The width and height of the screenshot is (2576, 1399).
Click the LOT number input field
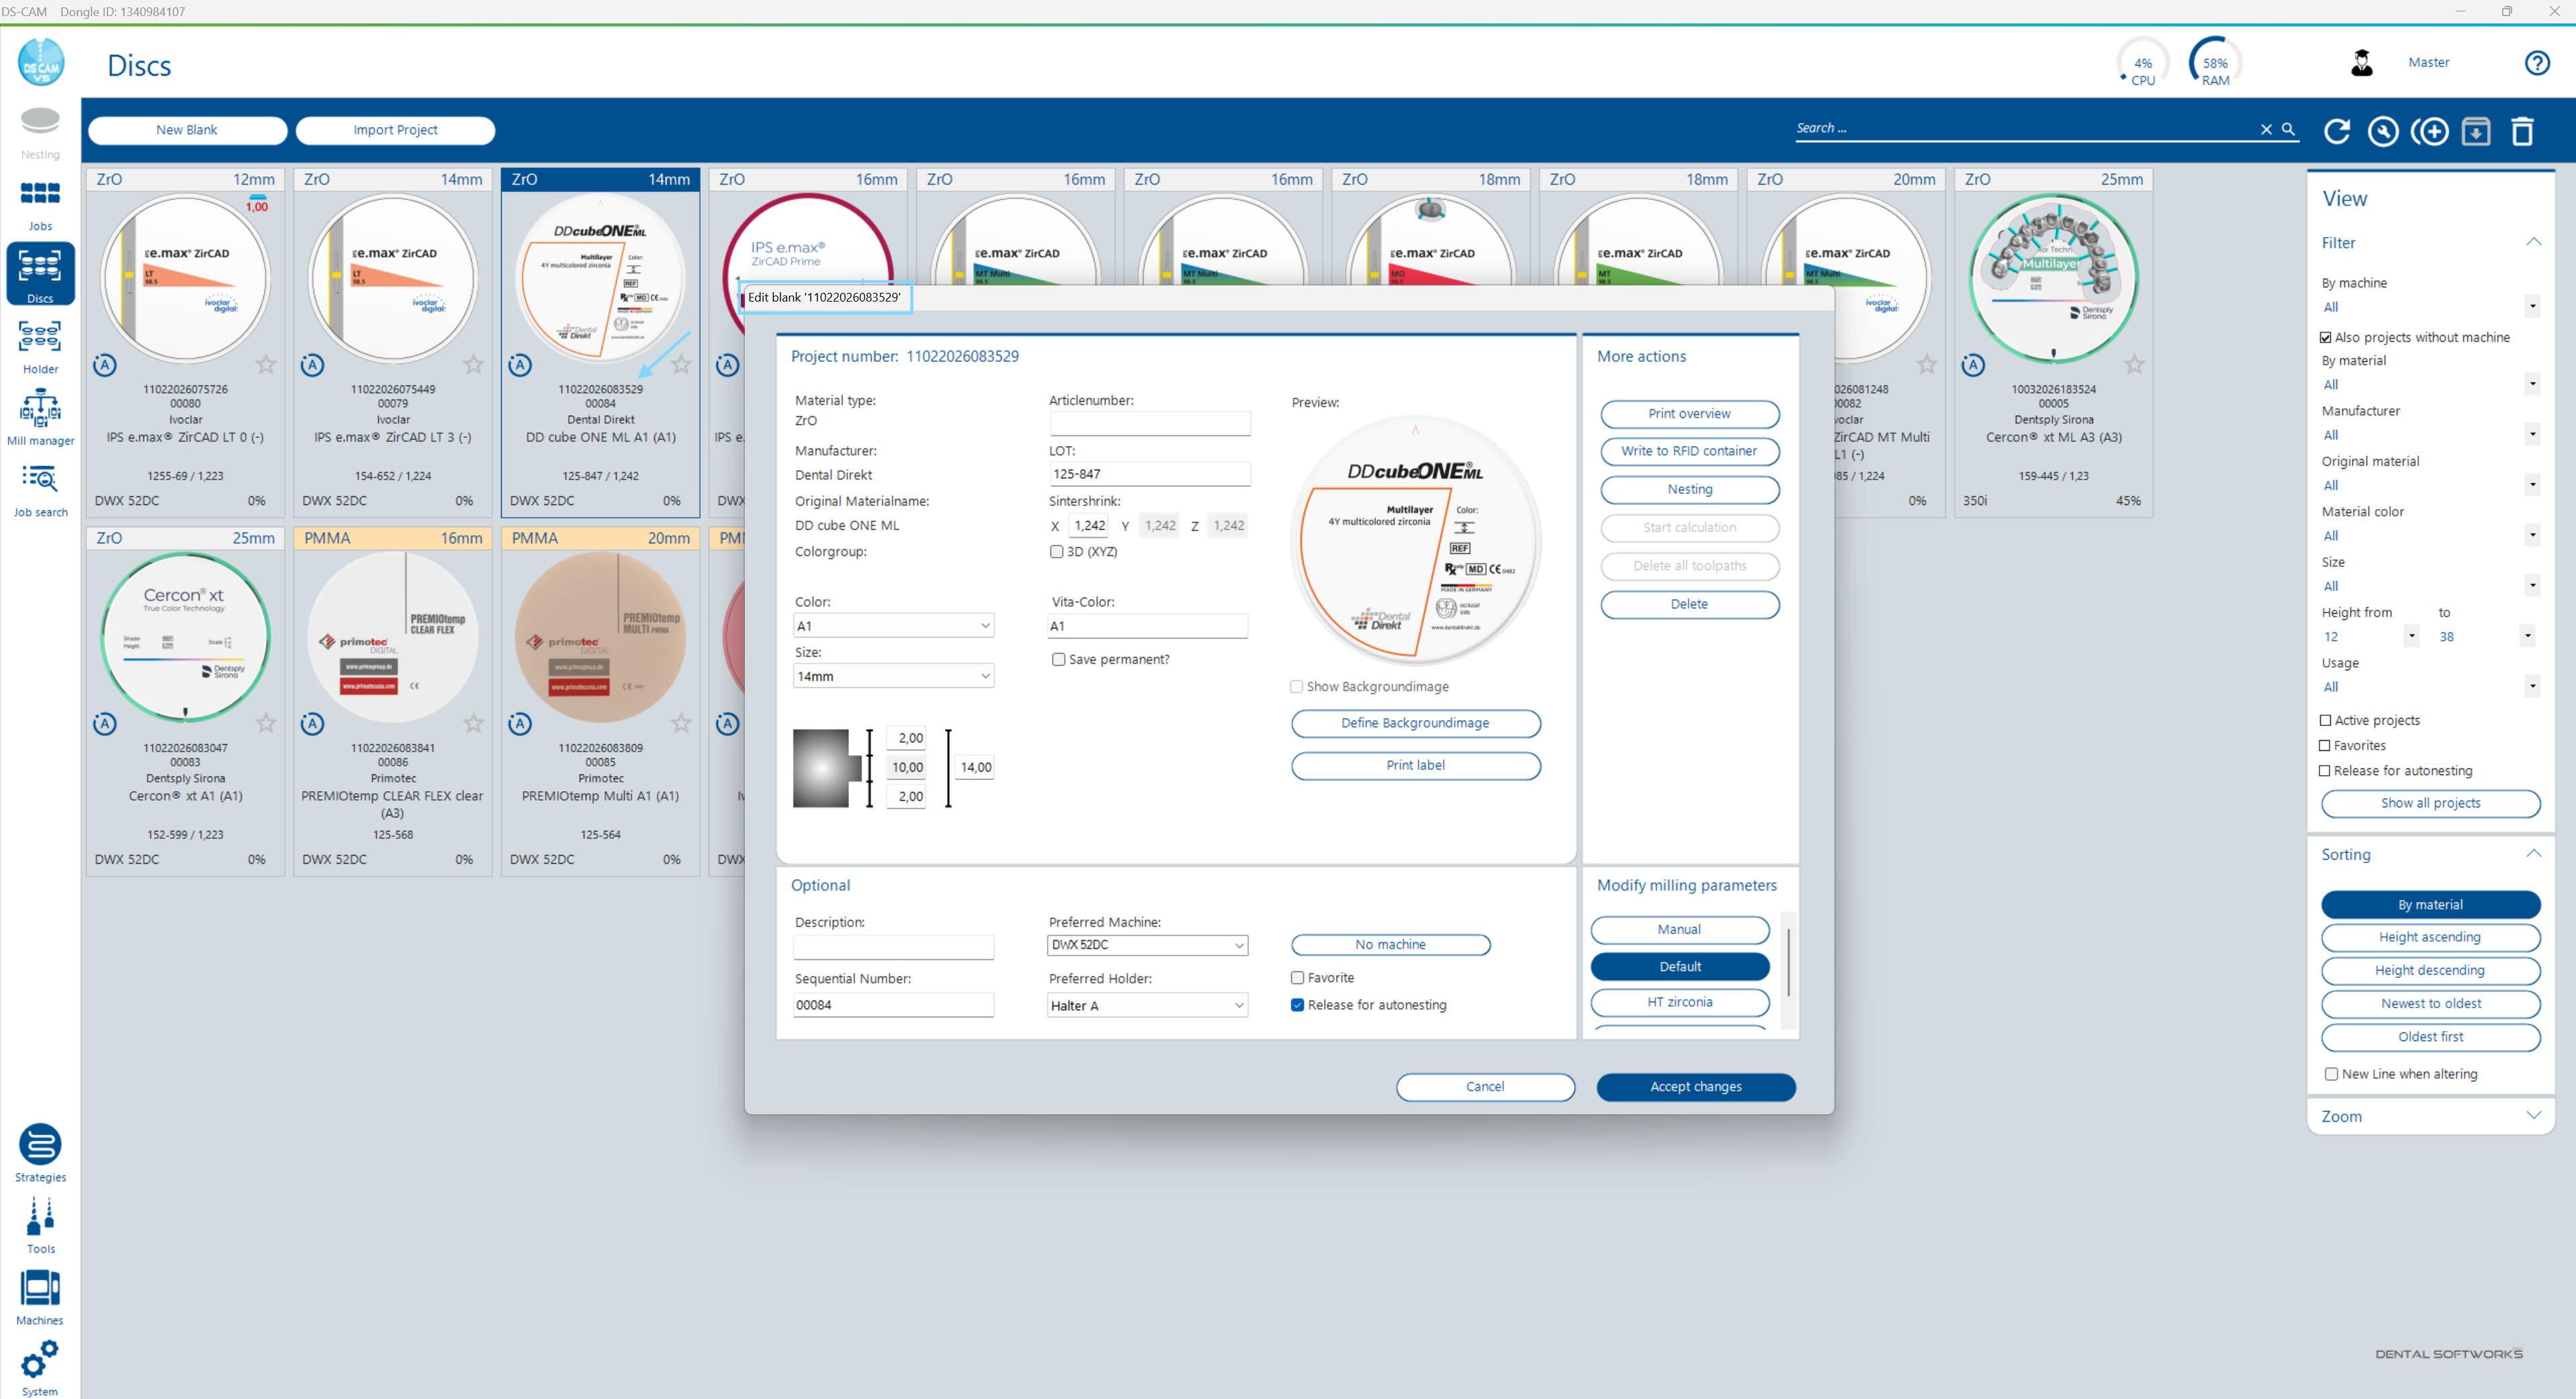(1149, 474)
